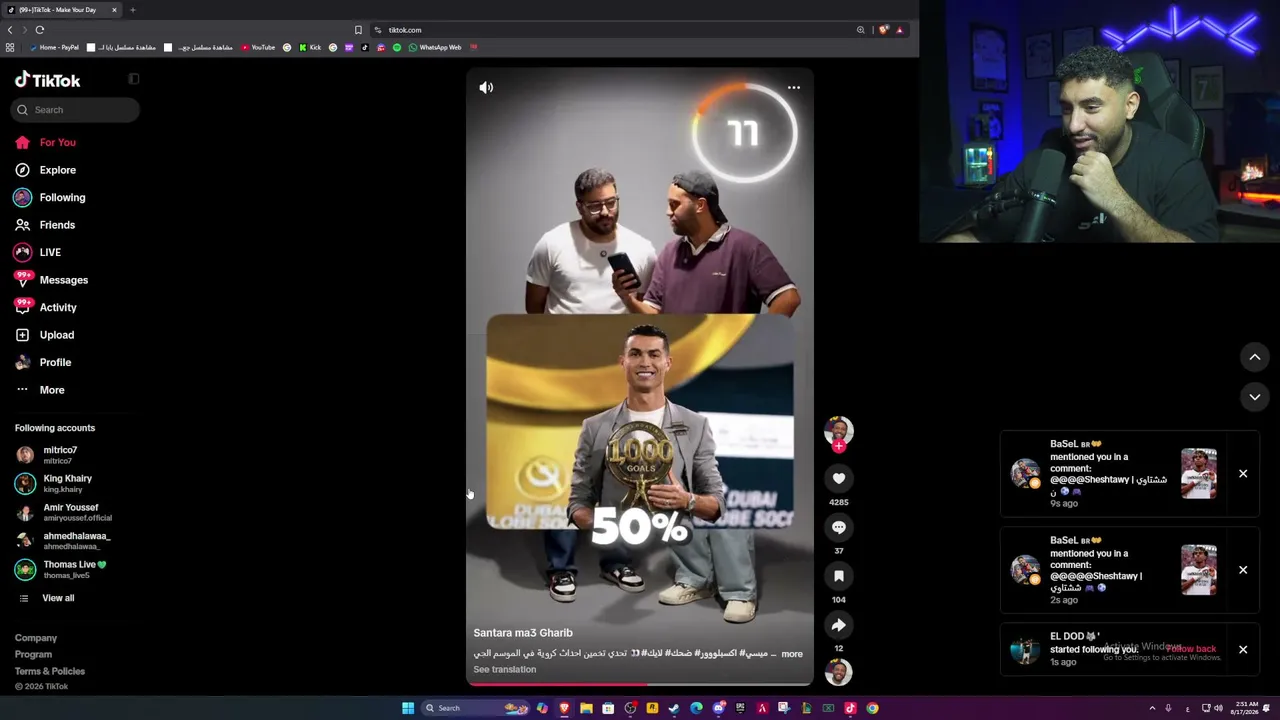
Task: Seek using the red video progress bar
Action: pos(640,685)
